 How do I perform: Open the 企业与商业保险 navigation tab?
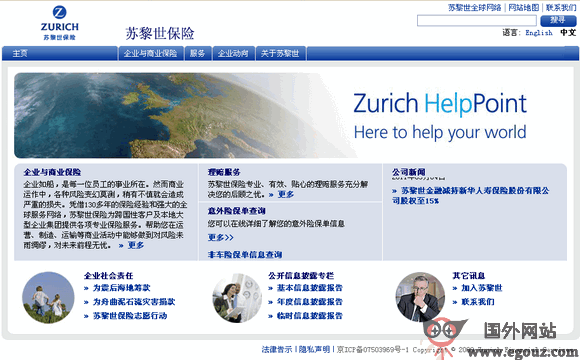pyautogui.click(x=151, y=53)
